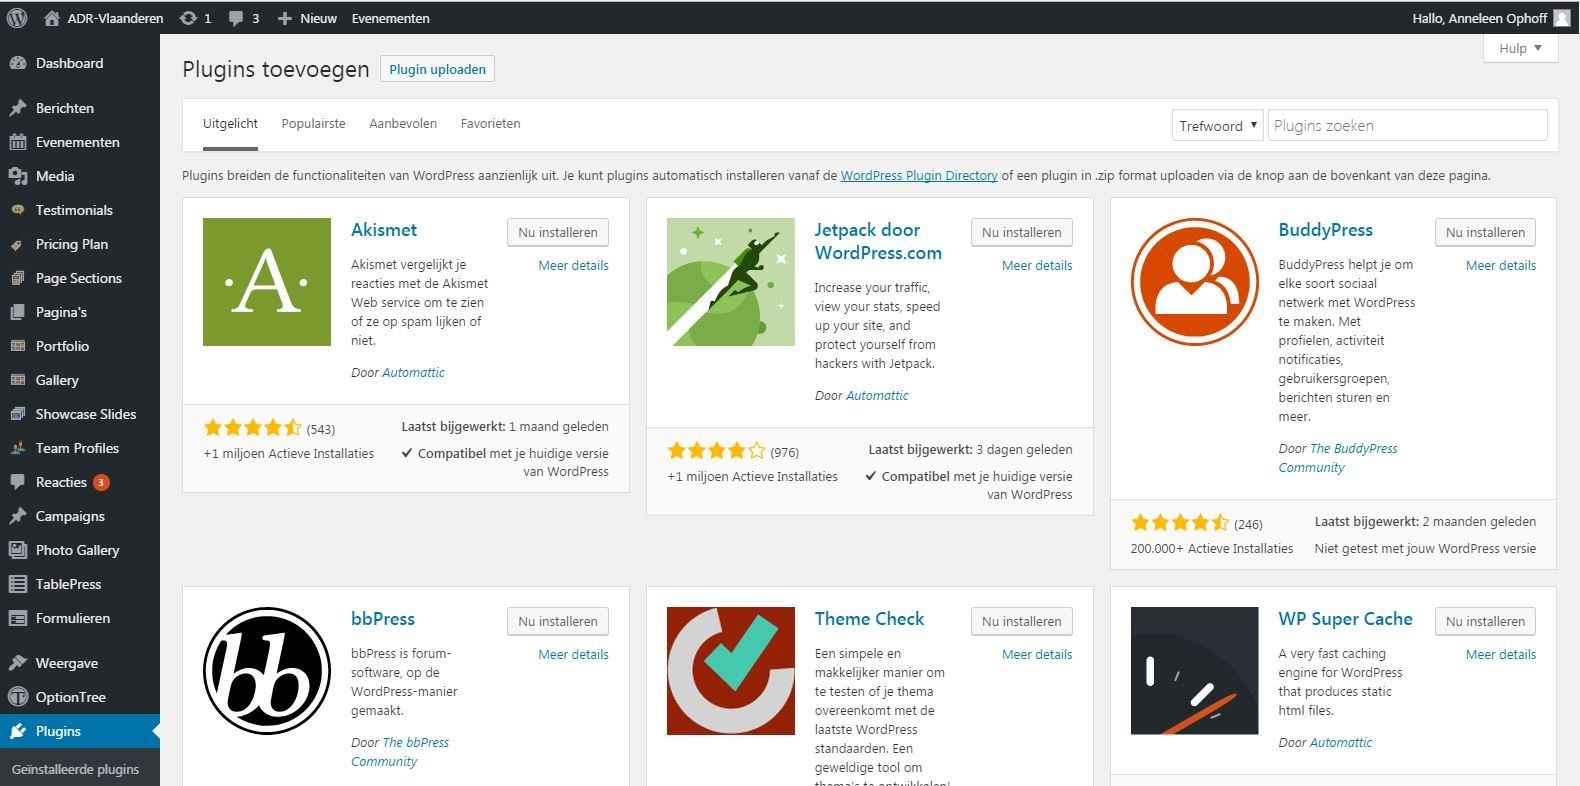The height and width of the screenshot is (786, 1580).
Task: View Meer details for bbPress
Action: pos(573,654)
